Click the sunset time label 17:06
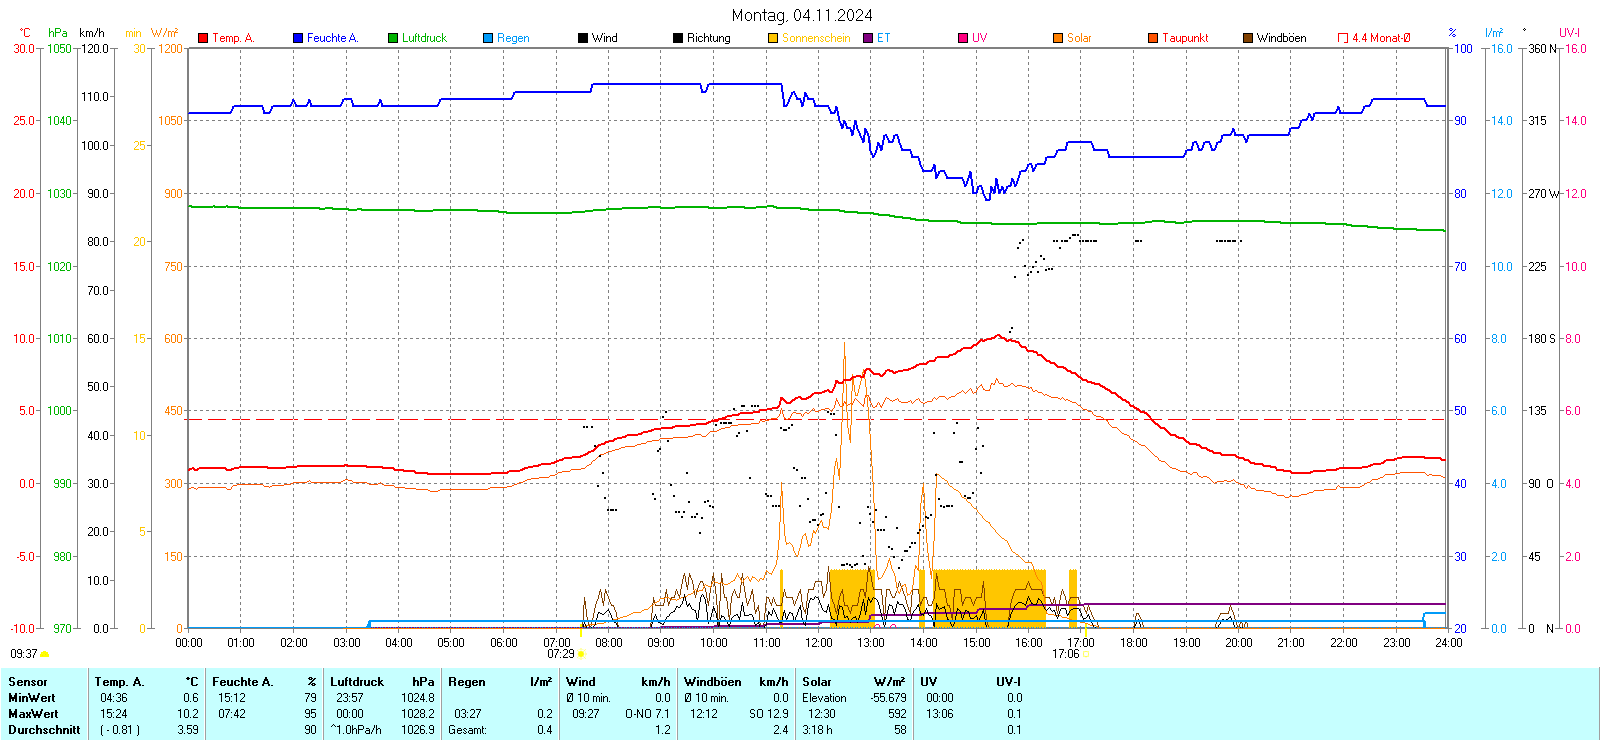 [1065, 654]
